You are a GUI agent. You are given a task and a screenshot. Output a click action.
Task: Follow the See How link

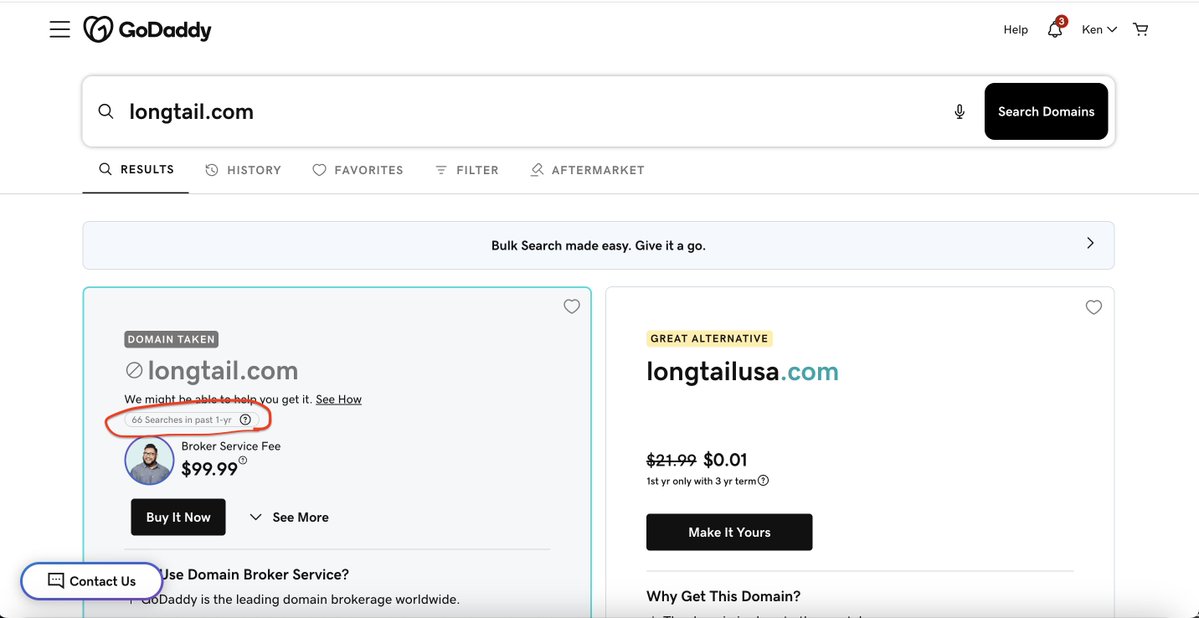[339, 399]
